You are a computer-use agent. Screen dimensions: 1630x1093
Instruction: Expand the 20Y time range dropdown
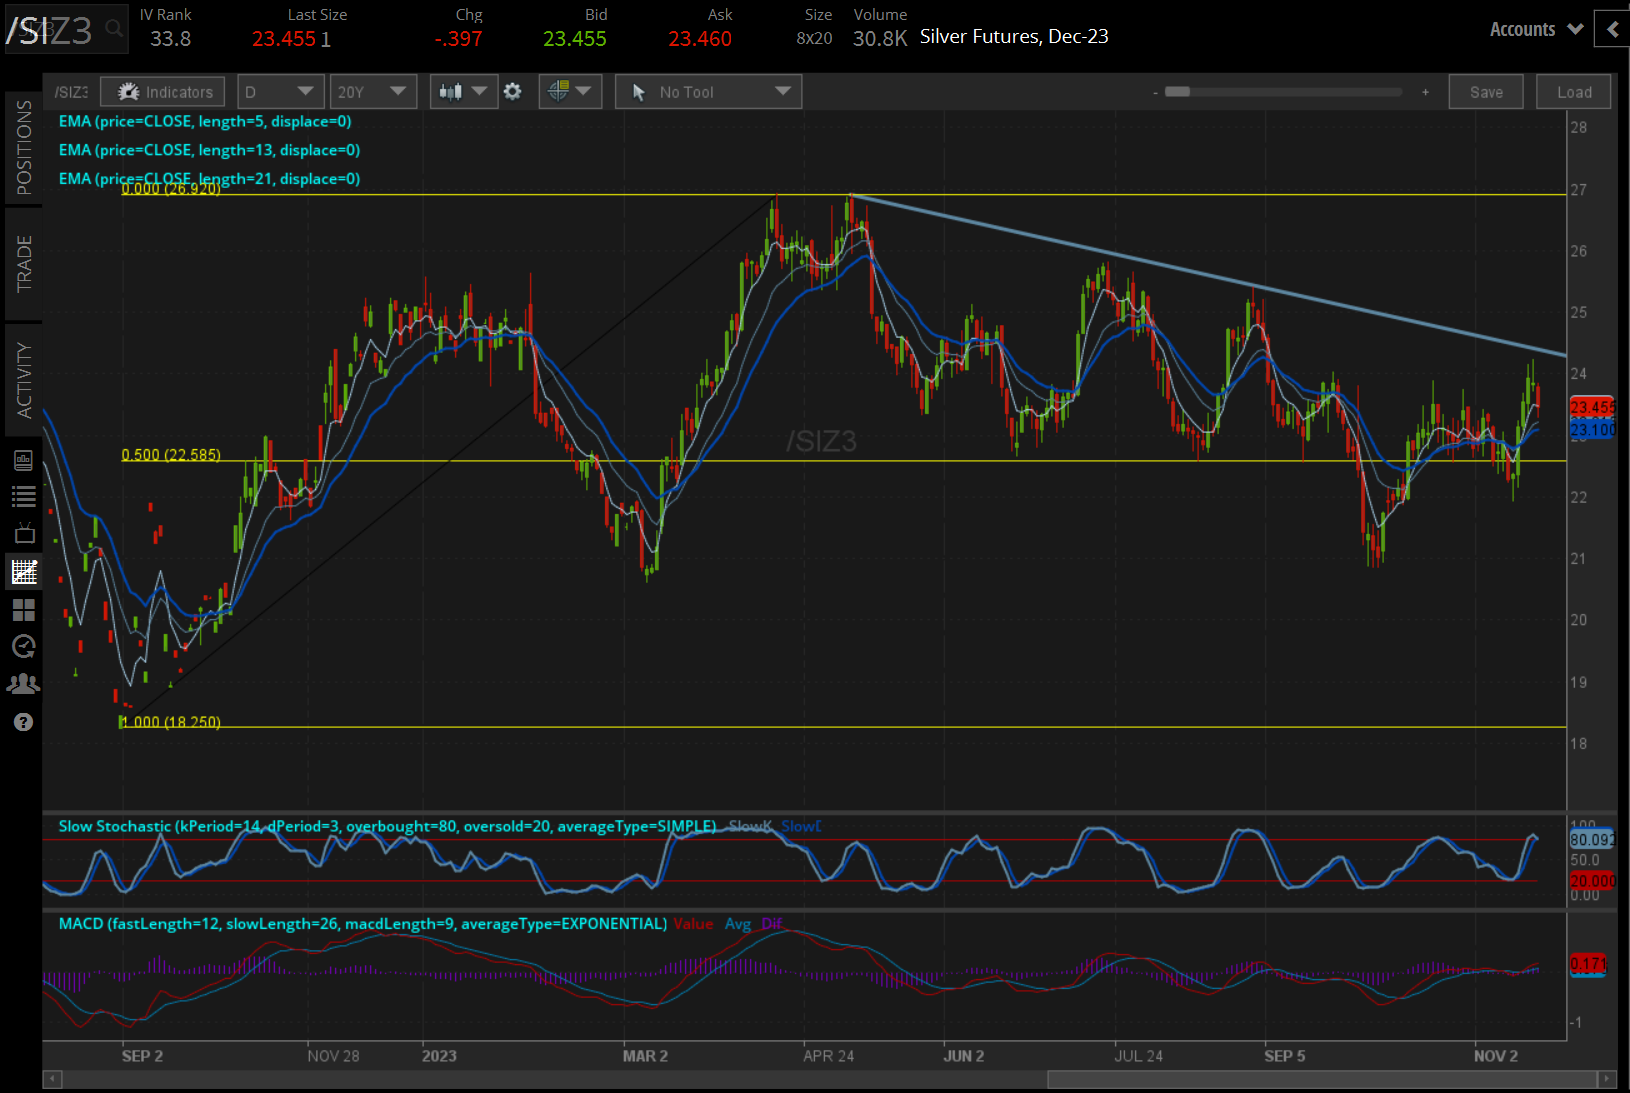tap(373, 92)
